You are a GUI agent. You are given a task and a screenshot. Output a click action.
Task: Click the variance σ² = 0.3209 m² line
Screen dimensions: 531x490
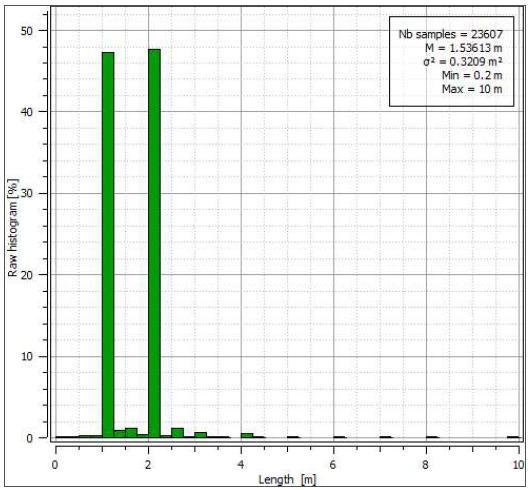click(x=463, y=62)
